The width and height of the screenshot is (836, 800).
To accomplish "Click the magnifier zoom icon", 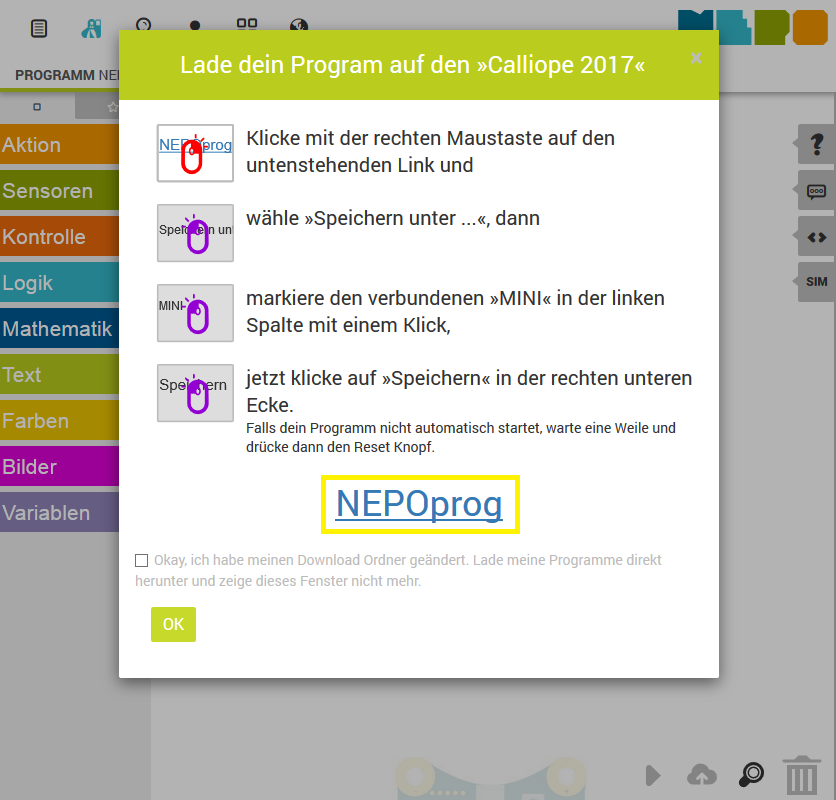I will click(x=751, y=775).
